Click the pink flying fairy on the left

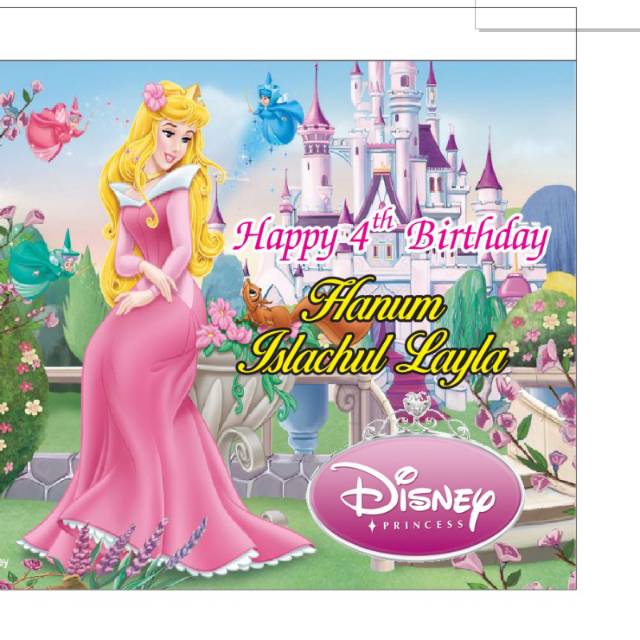(x=55, y=127)
